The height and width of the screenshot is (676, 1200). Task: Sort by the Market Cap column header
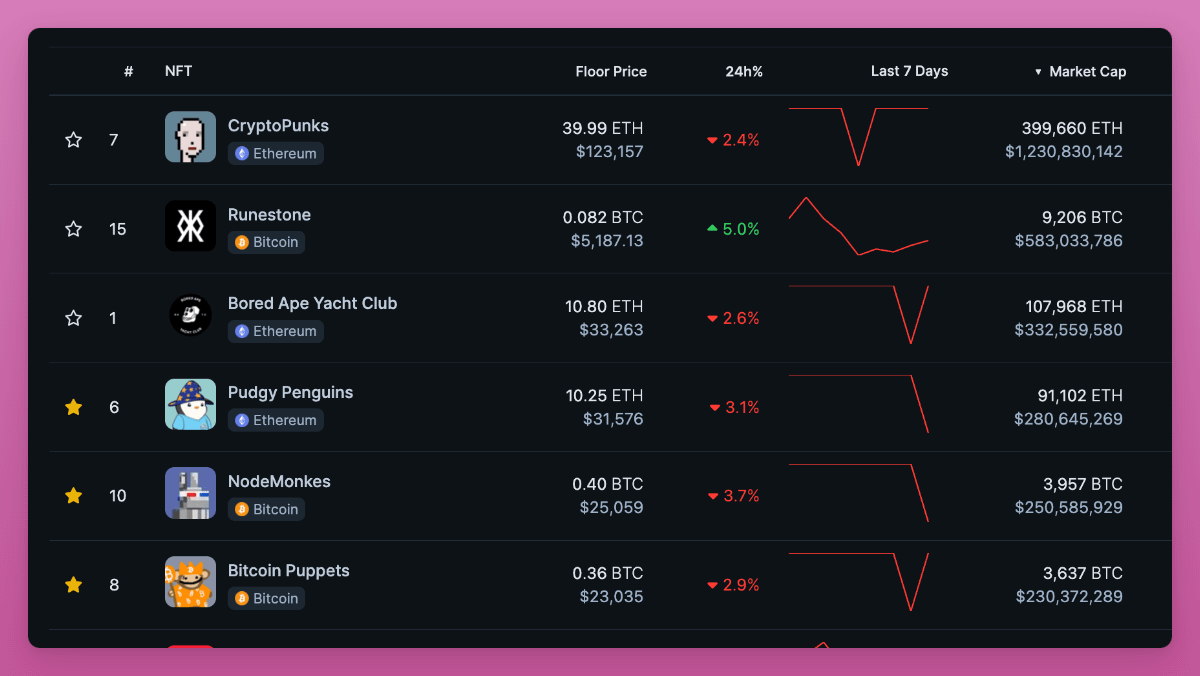pos(1086,72)
